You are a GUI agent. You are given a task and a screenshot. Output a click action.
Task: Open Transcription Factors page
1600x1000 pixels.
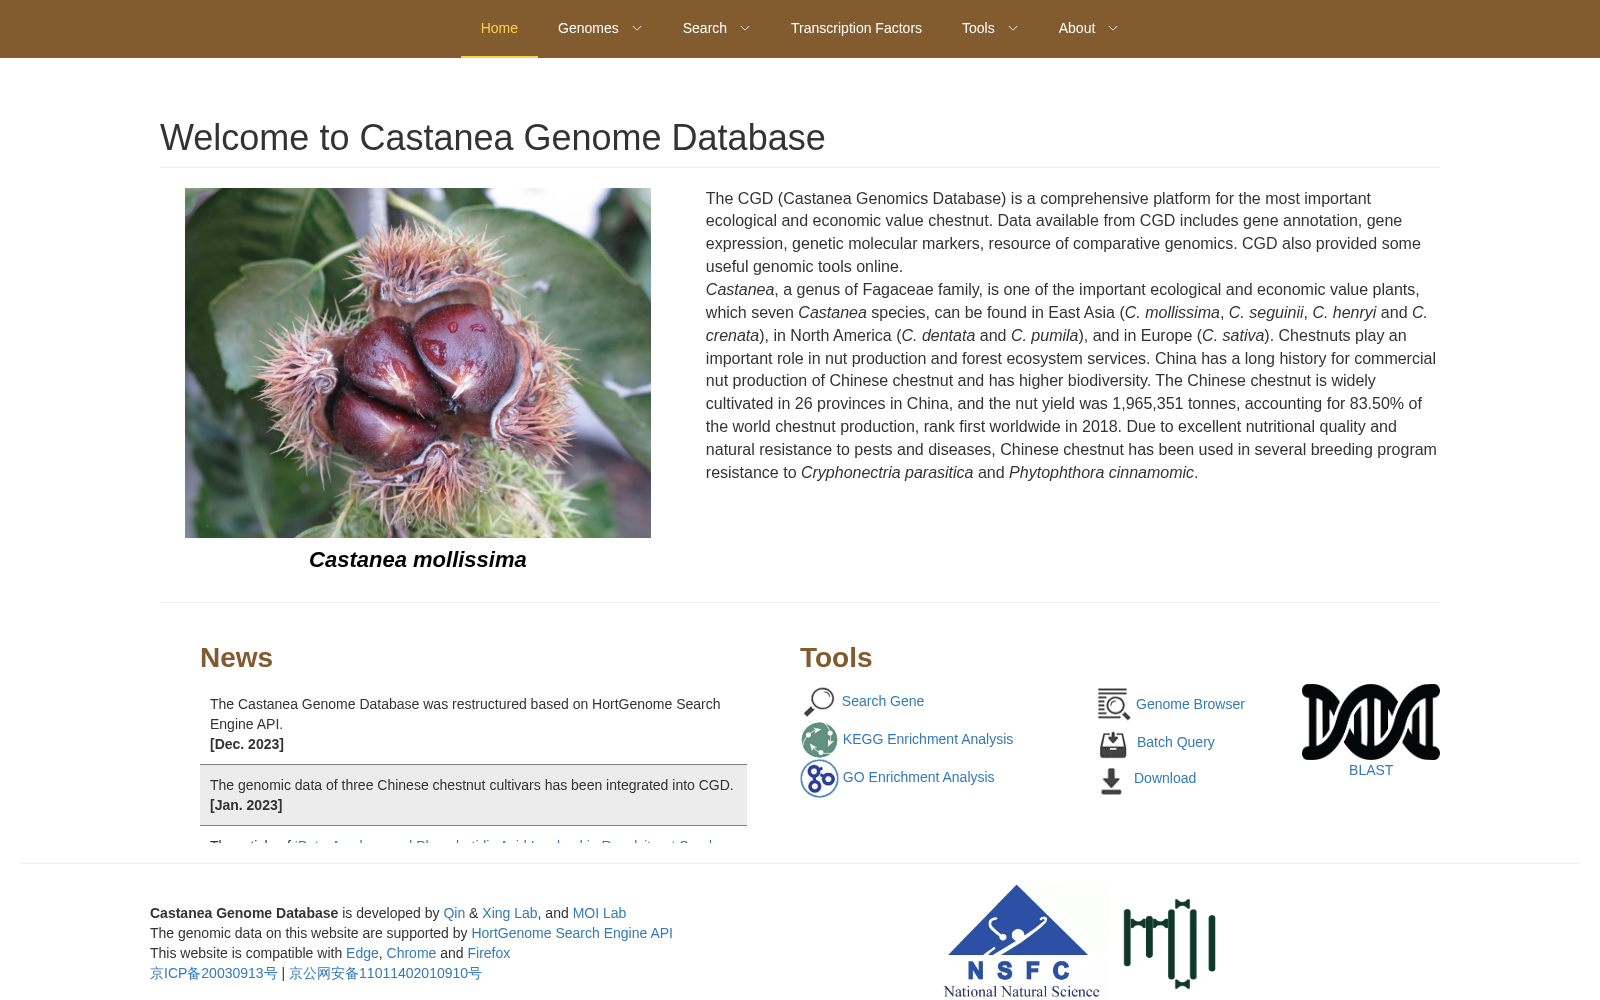(x=856, y=28)
